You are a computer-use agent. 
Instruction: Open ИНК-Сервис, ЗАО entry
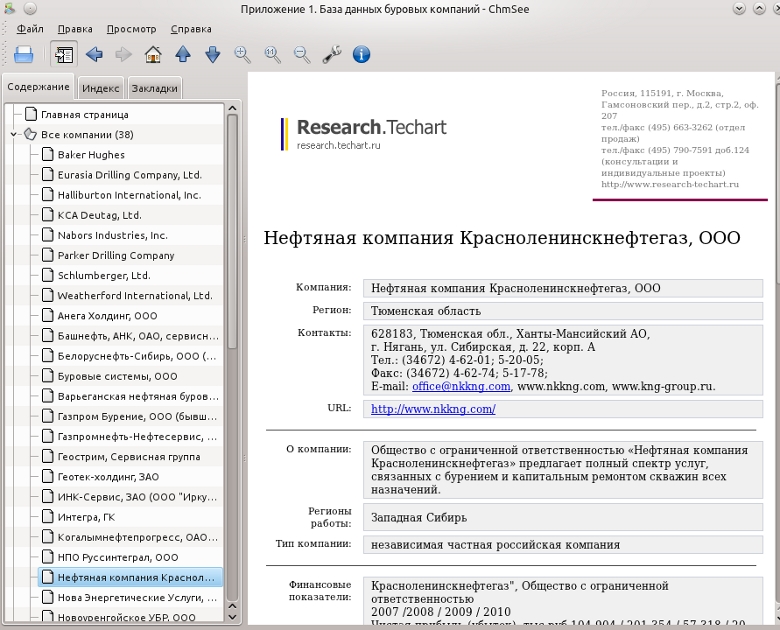137,497
